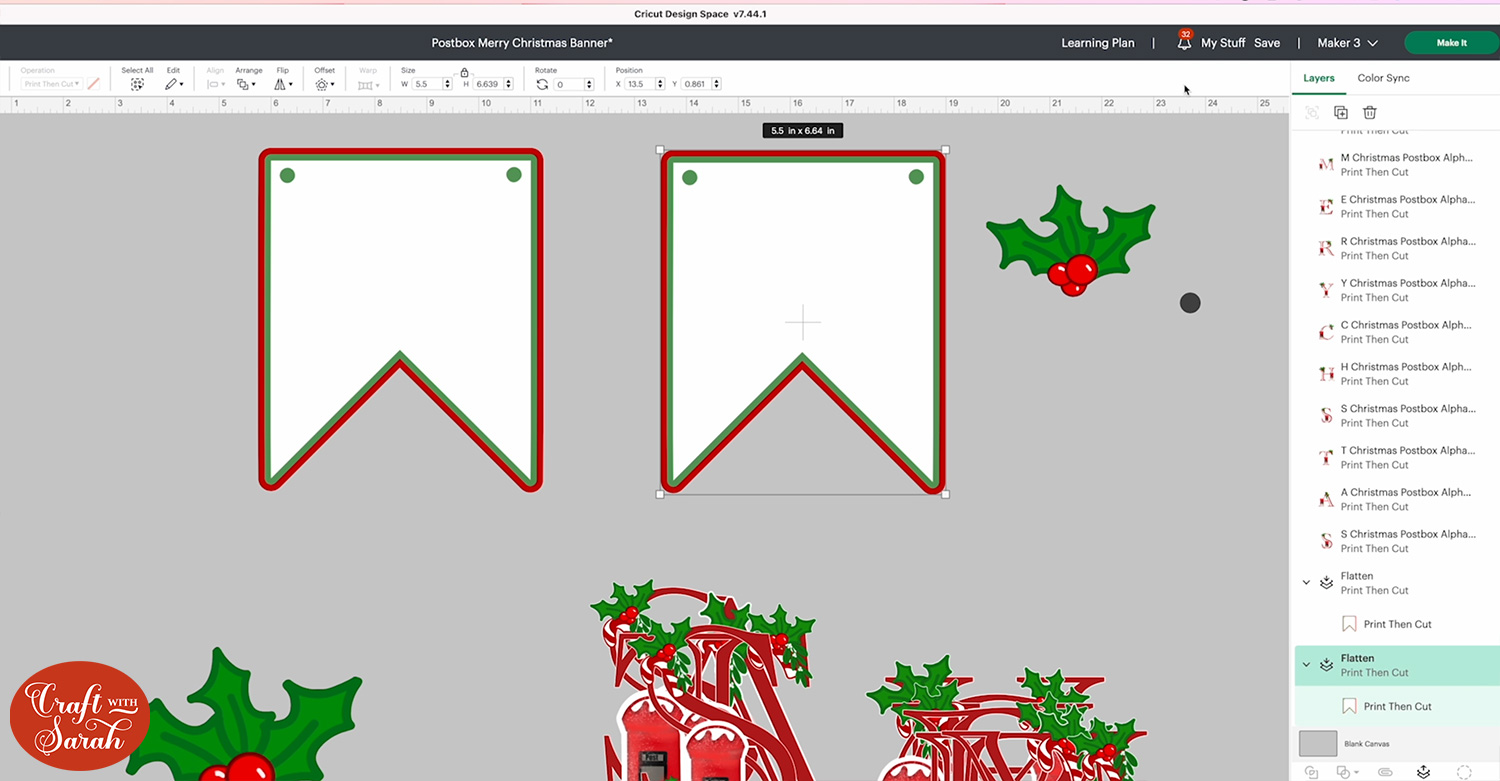This screenshot has height=781, width=1500.
Task: Delete the selected layer with trash icon
Action: (x=1370, y=113)
